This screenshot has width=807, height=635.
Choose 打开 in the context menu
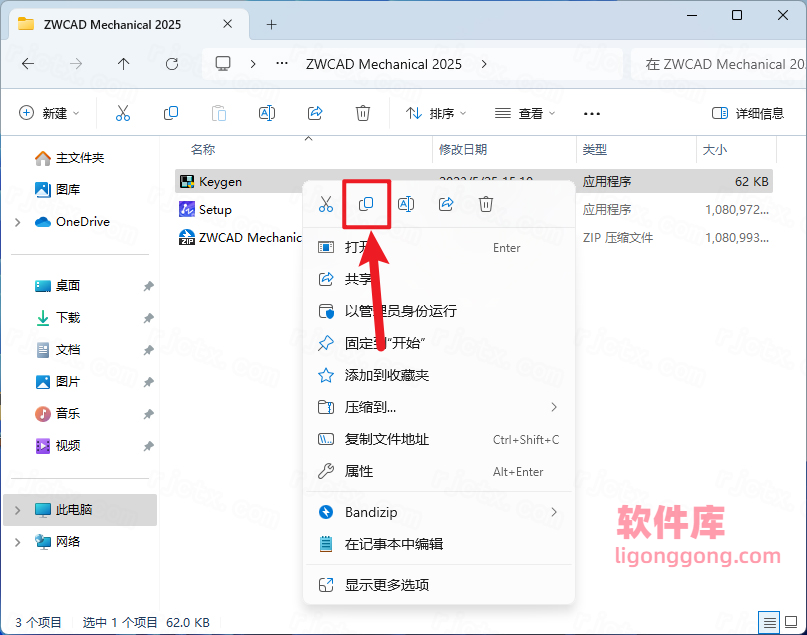[x=438, y=248]
